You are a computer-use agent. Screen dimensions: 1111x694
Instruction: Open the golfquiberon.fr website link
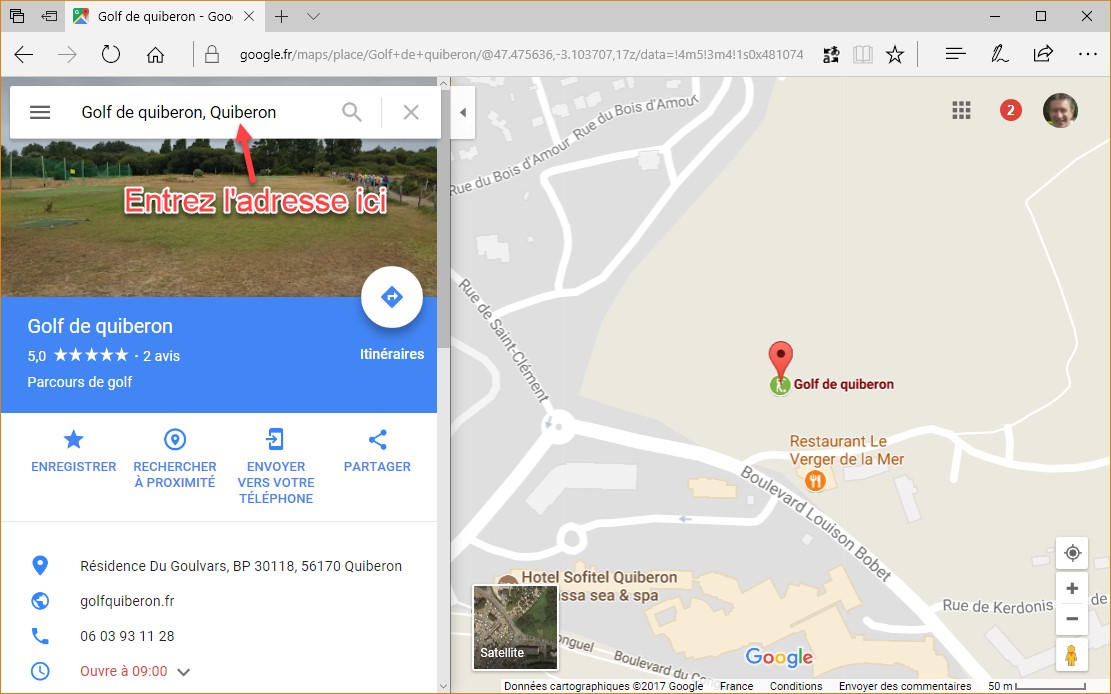pos(127,601)
